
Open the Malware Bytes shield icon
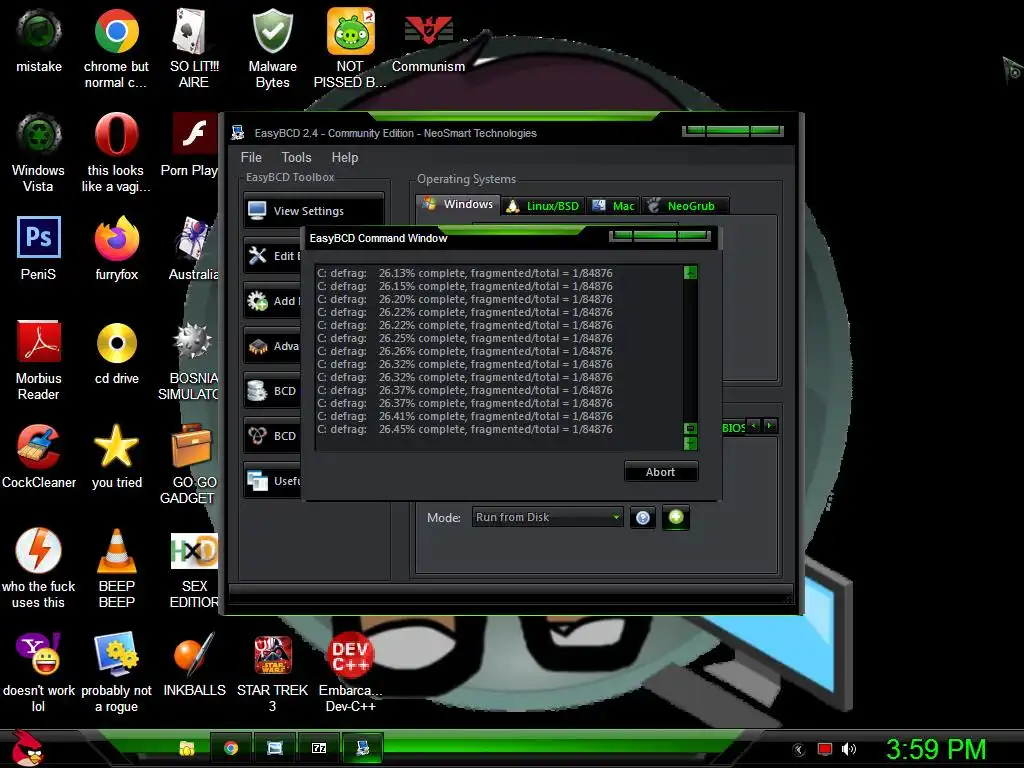(x=272, y=48)
